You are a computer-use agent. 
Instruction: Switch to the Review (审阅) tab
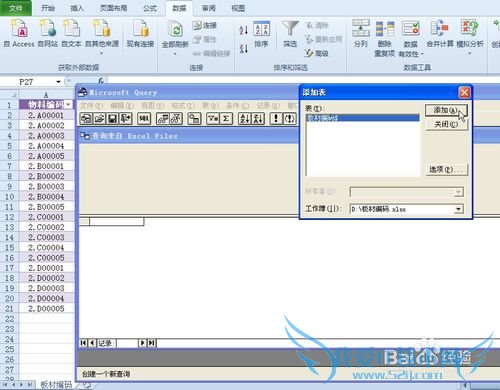[209, 8]
